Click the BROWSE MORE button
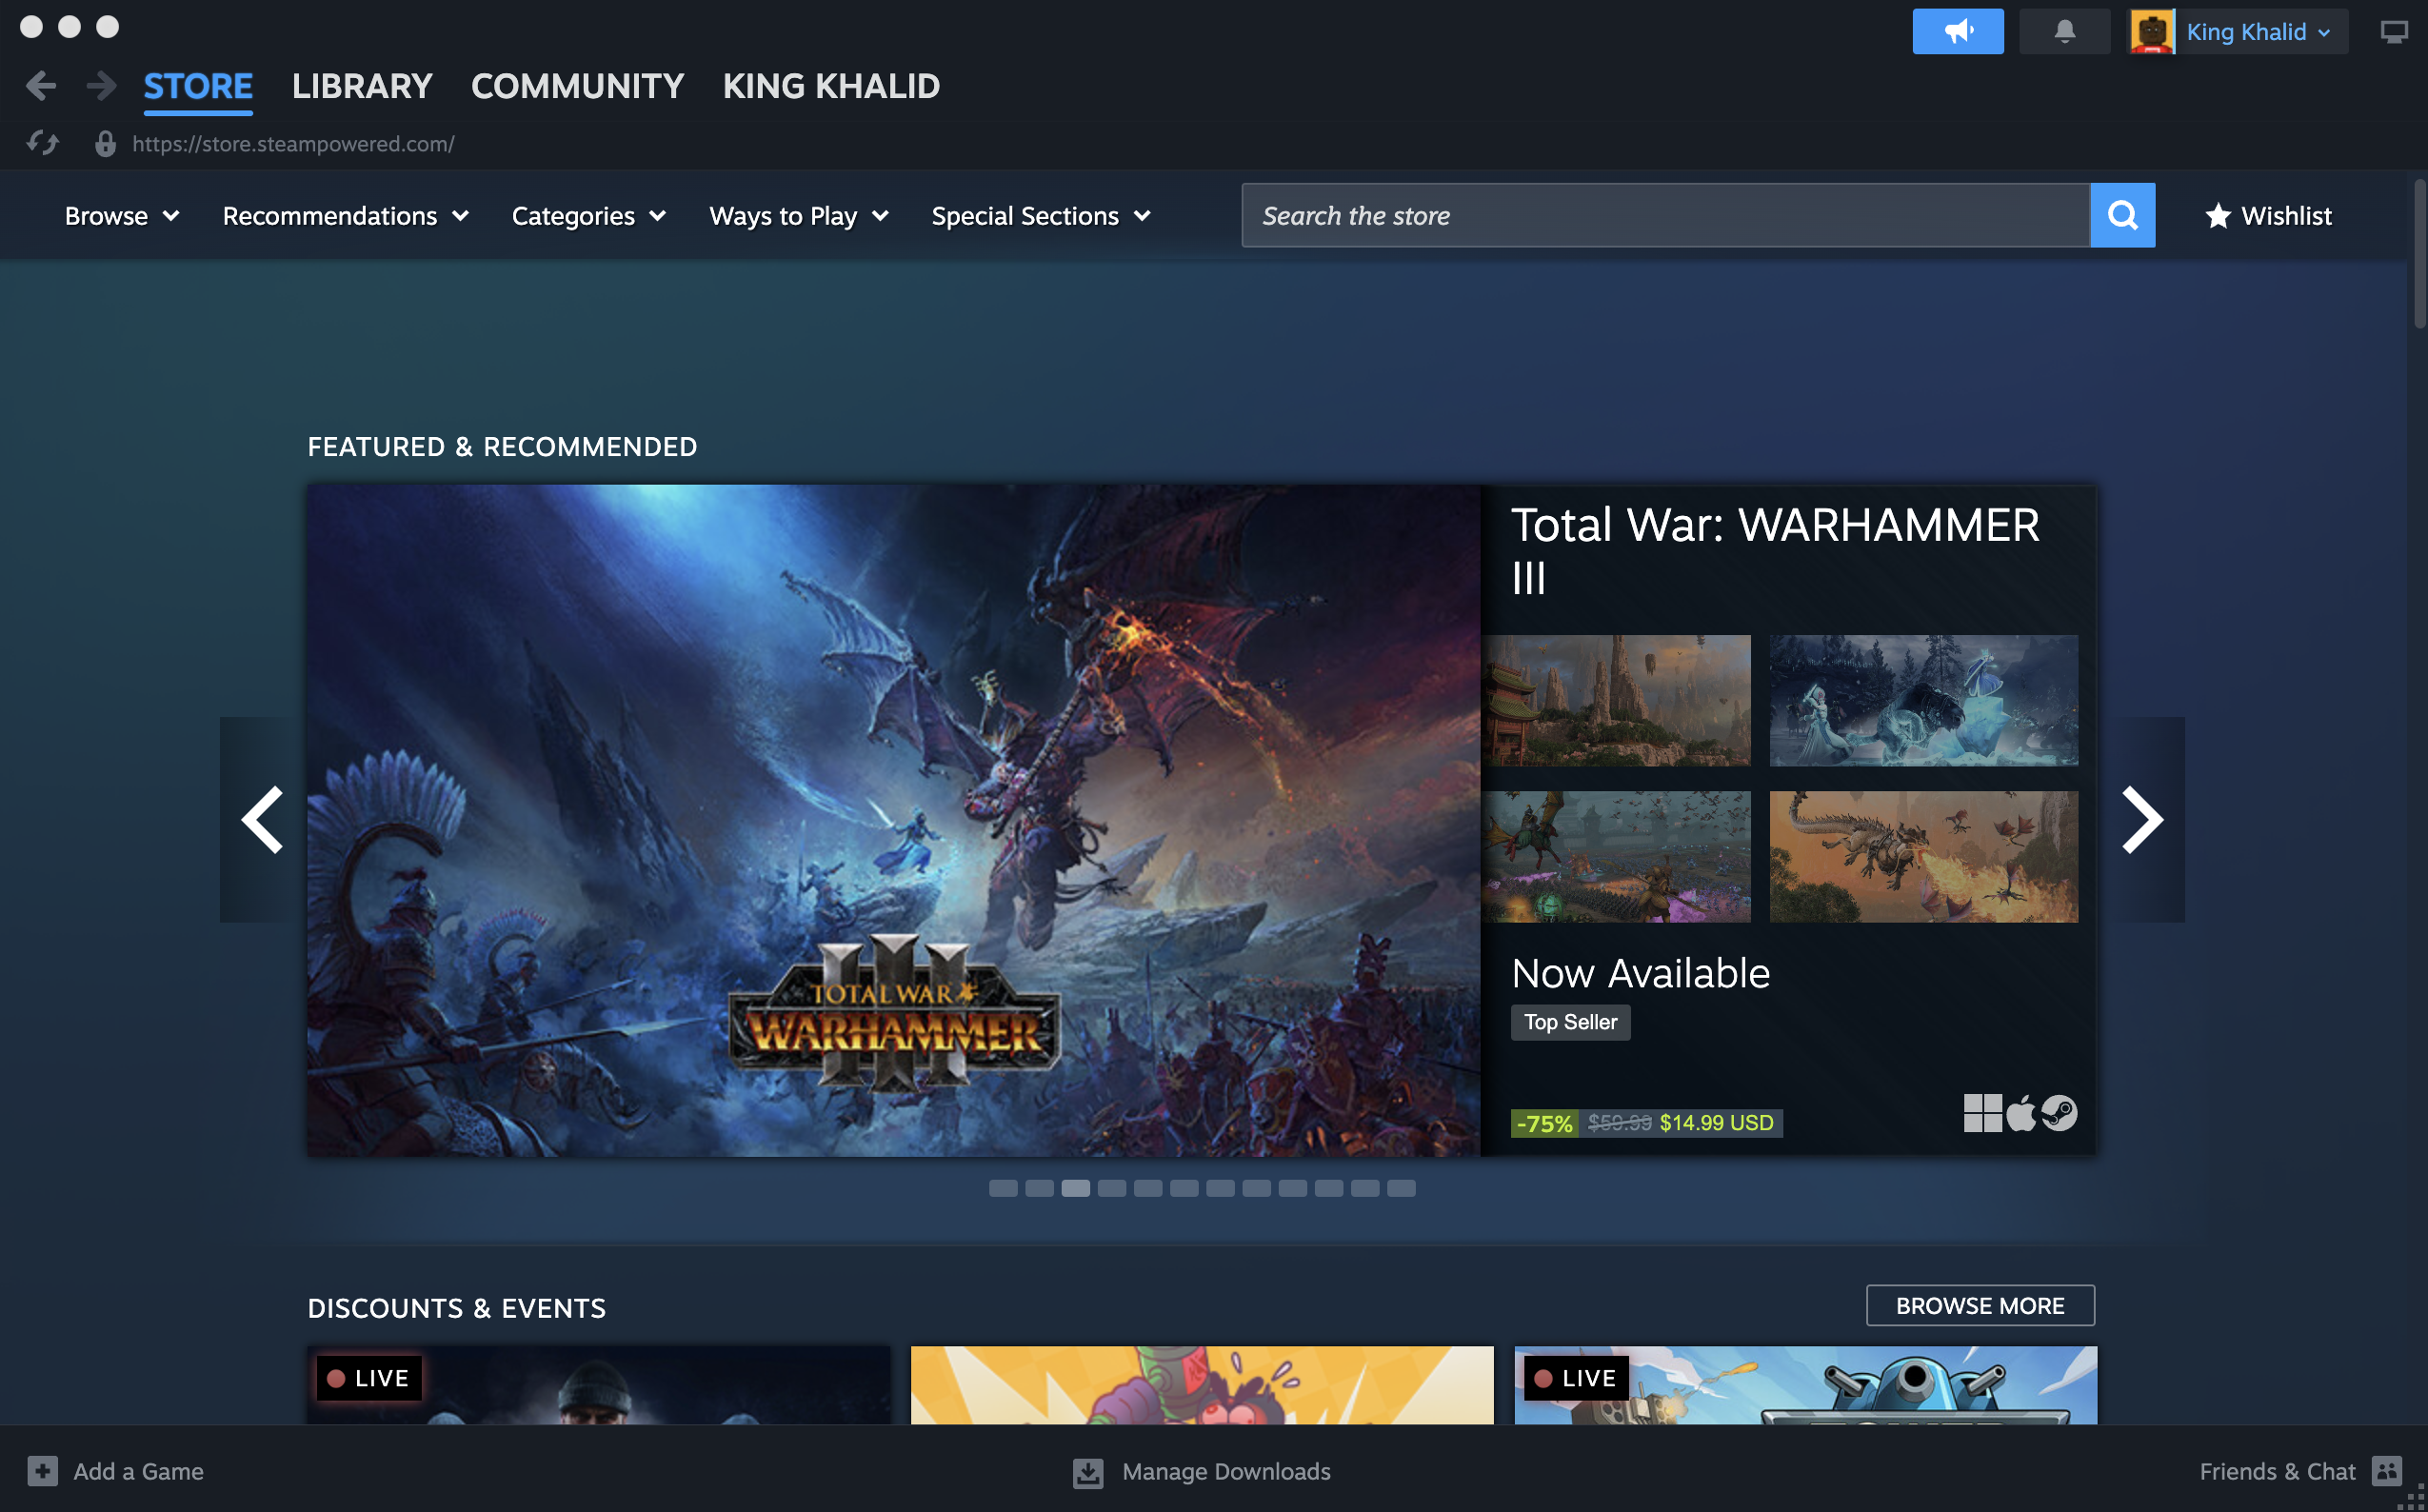The height and width of the screenshot is (1512, 2428). coord(1979,1306)
